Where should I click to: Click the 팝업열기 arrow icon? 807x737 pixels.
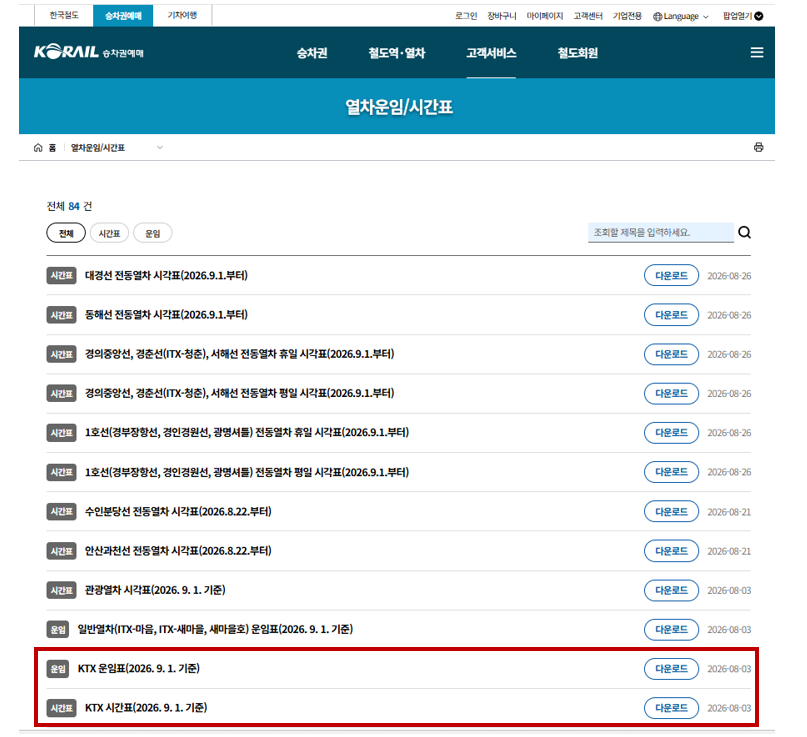point(759,16)
